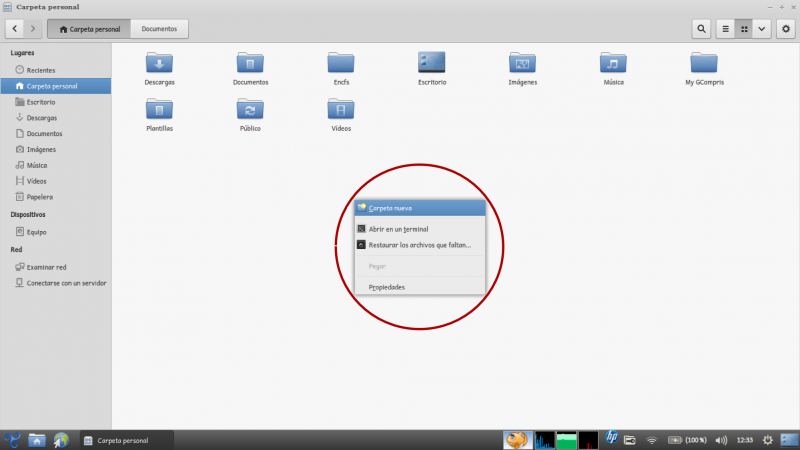Switch to list view
The height and width of the screenshot is (450, 800).
726,29
